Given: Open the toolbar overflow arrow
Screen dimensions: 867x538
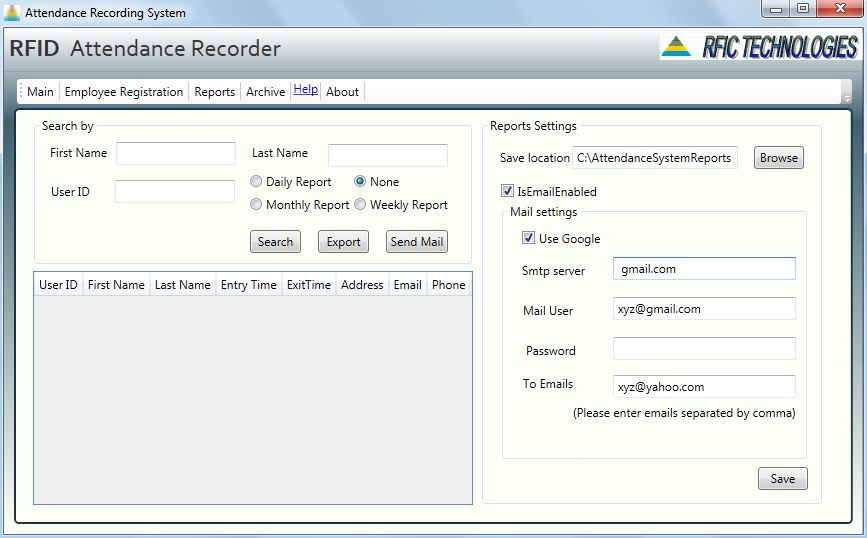Looking at the screenshot, I should point(846,92).
